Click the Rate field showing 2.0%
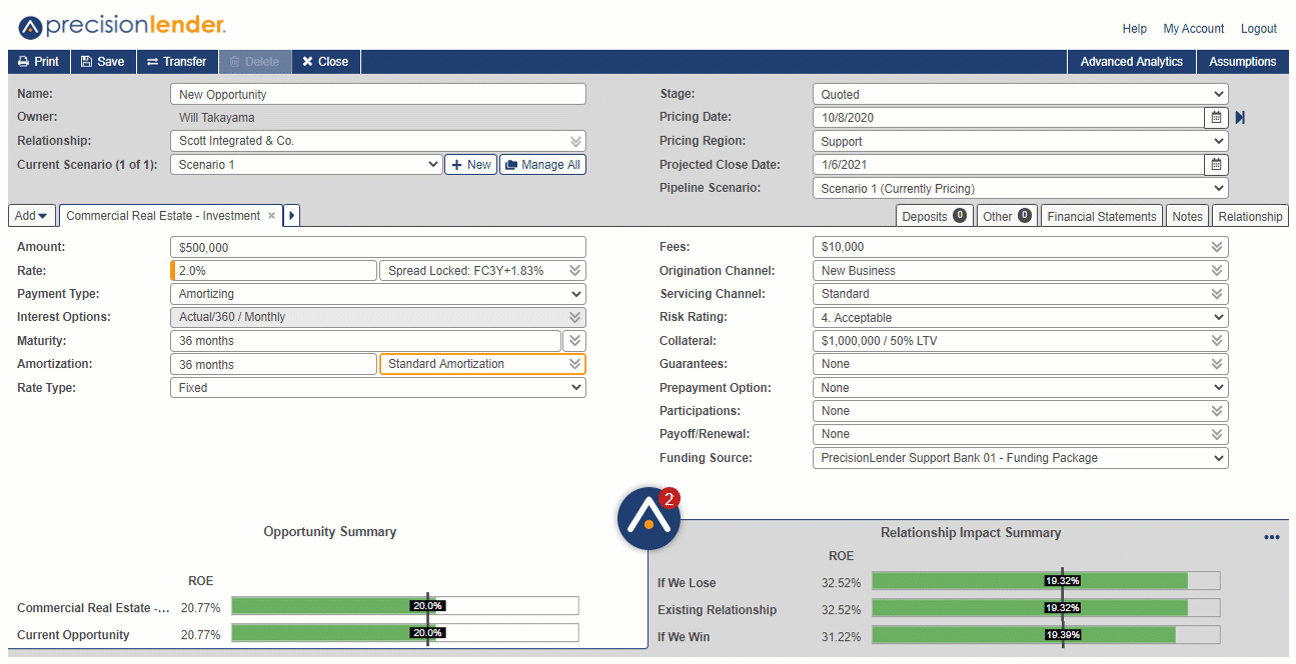Viewport: 1296px width, 664px height. pos(273,271)
